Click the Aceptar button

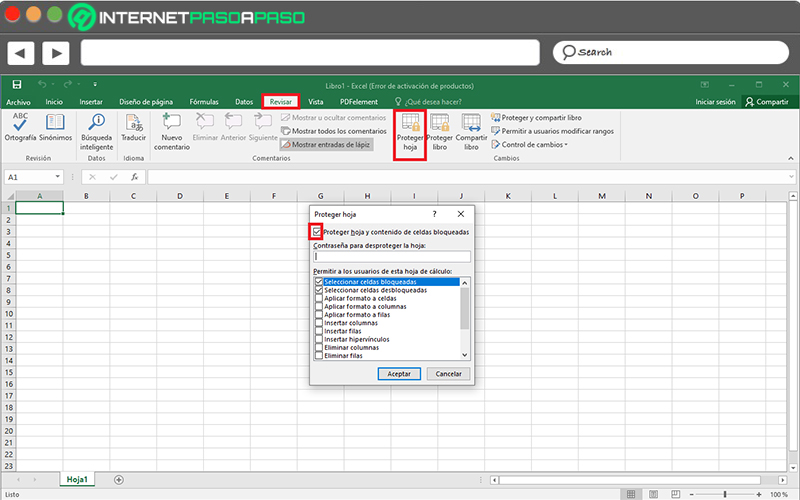click(x=399, y=374)
